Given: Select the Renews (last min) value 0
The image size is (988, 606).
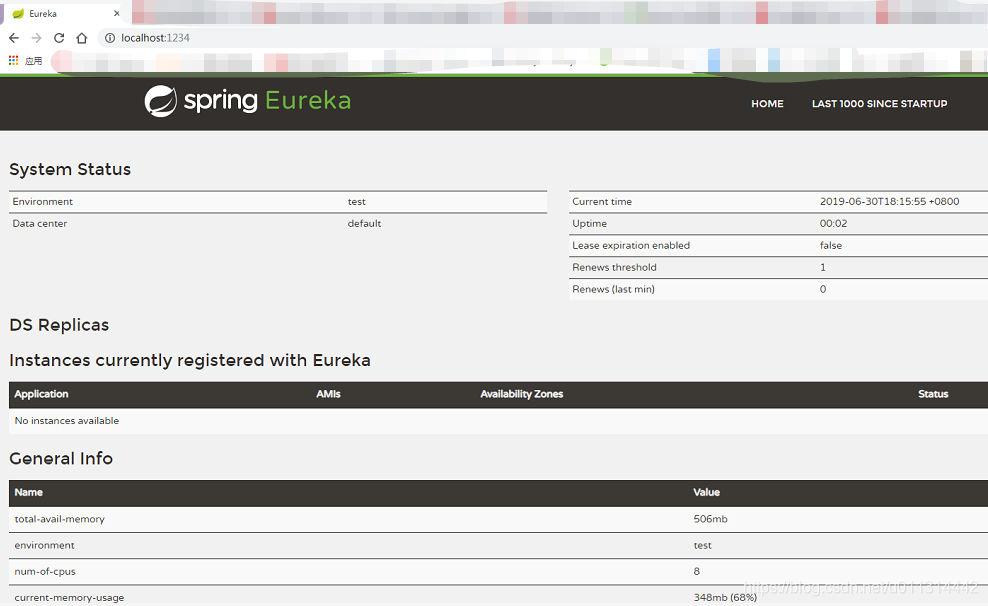Looking at the screenshot, I should (x=823, y=289).
